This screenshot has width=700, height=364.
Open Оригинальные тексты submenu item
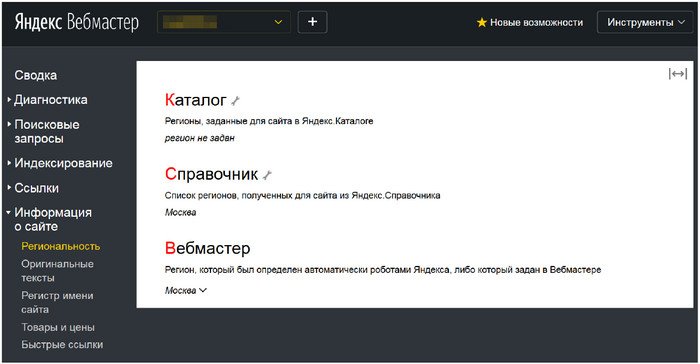click(x=57, y=271)
